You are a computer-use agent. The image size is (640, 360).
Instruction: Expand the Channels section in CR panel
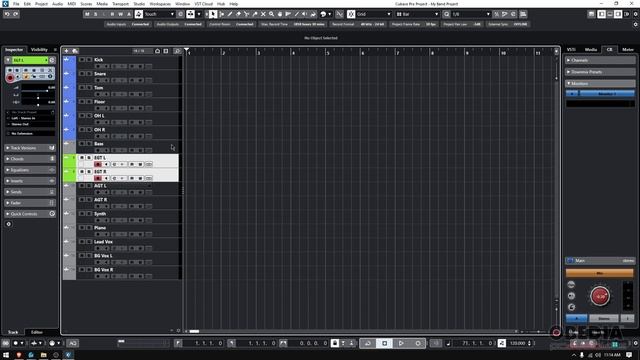[600, 60]
